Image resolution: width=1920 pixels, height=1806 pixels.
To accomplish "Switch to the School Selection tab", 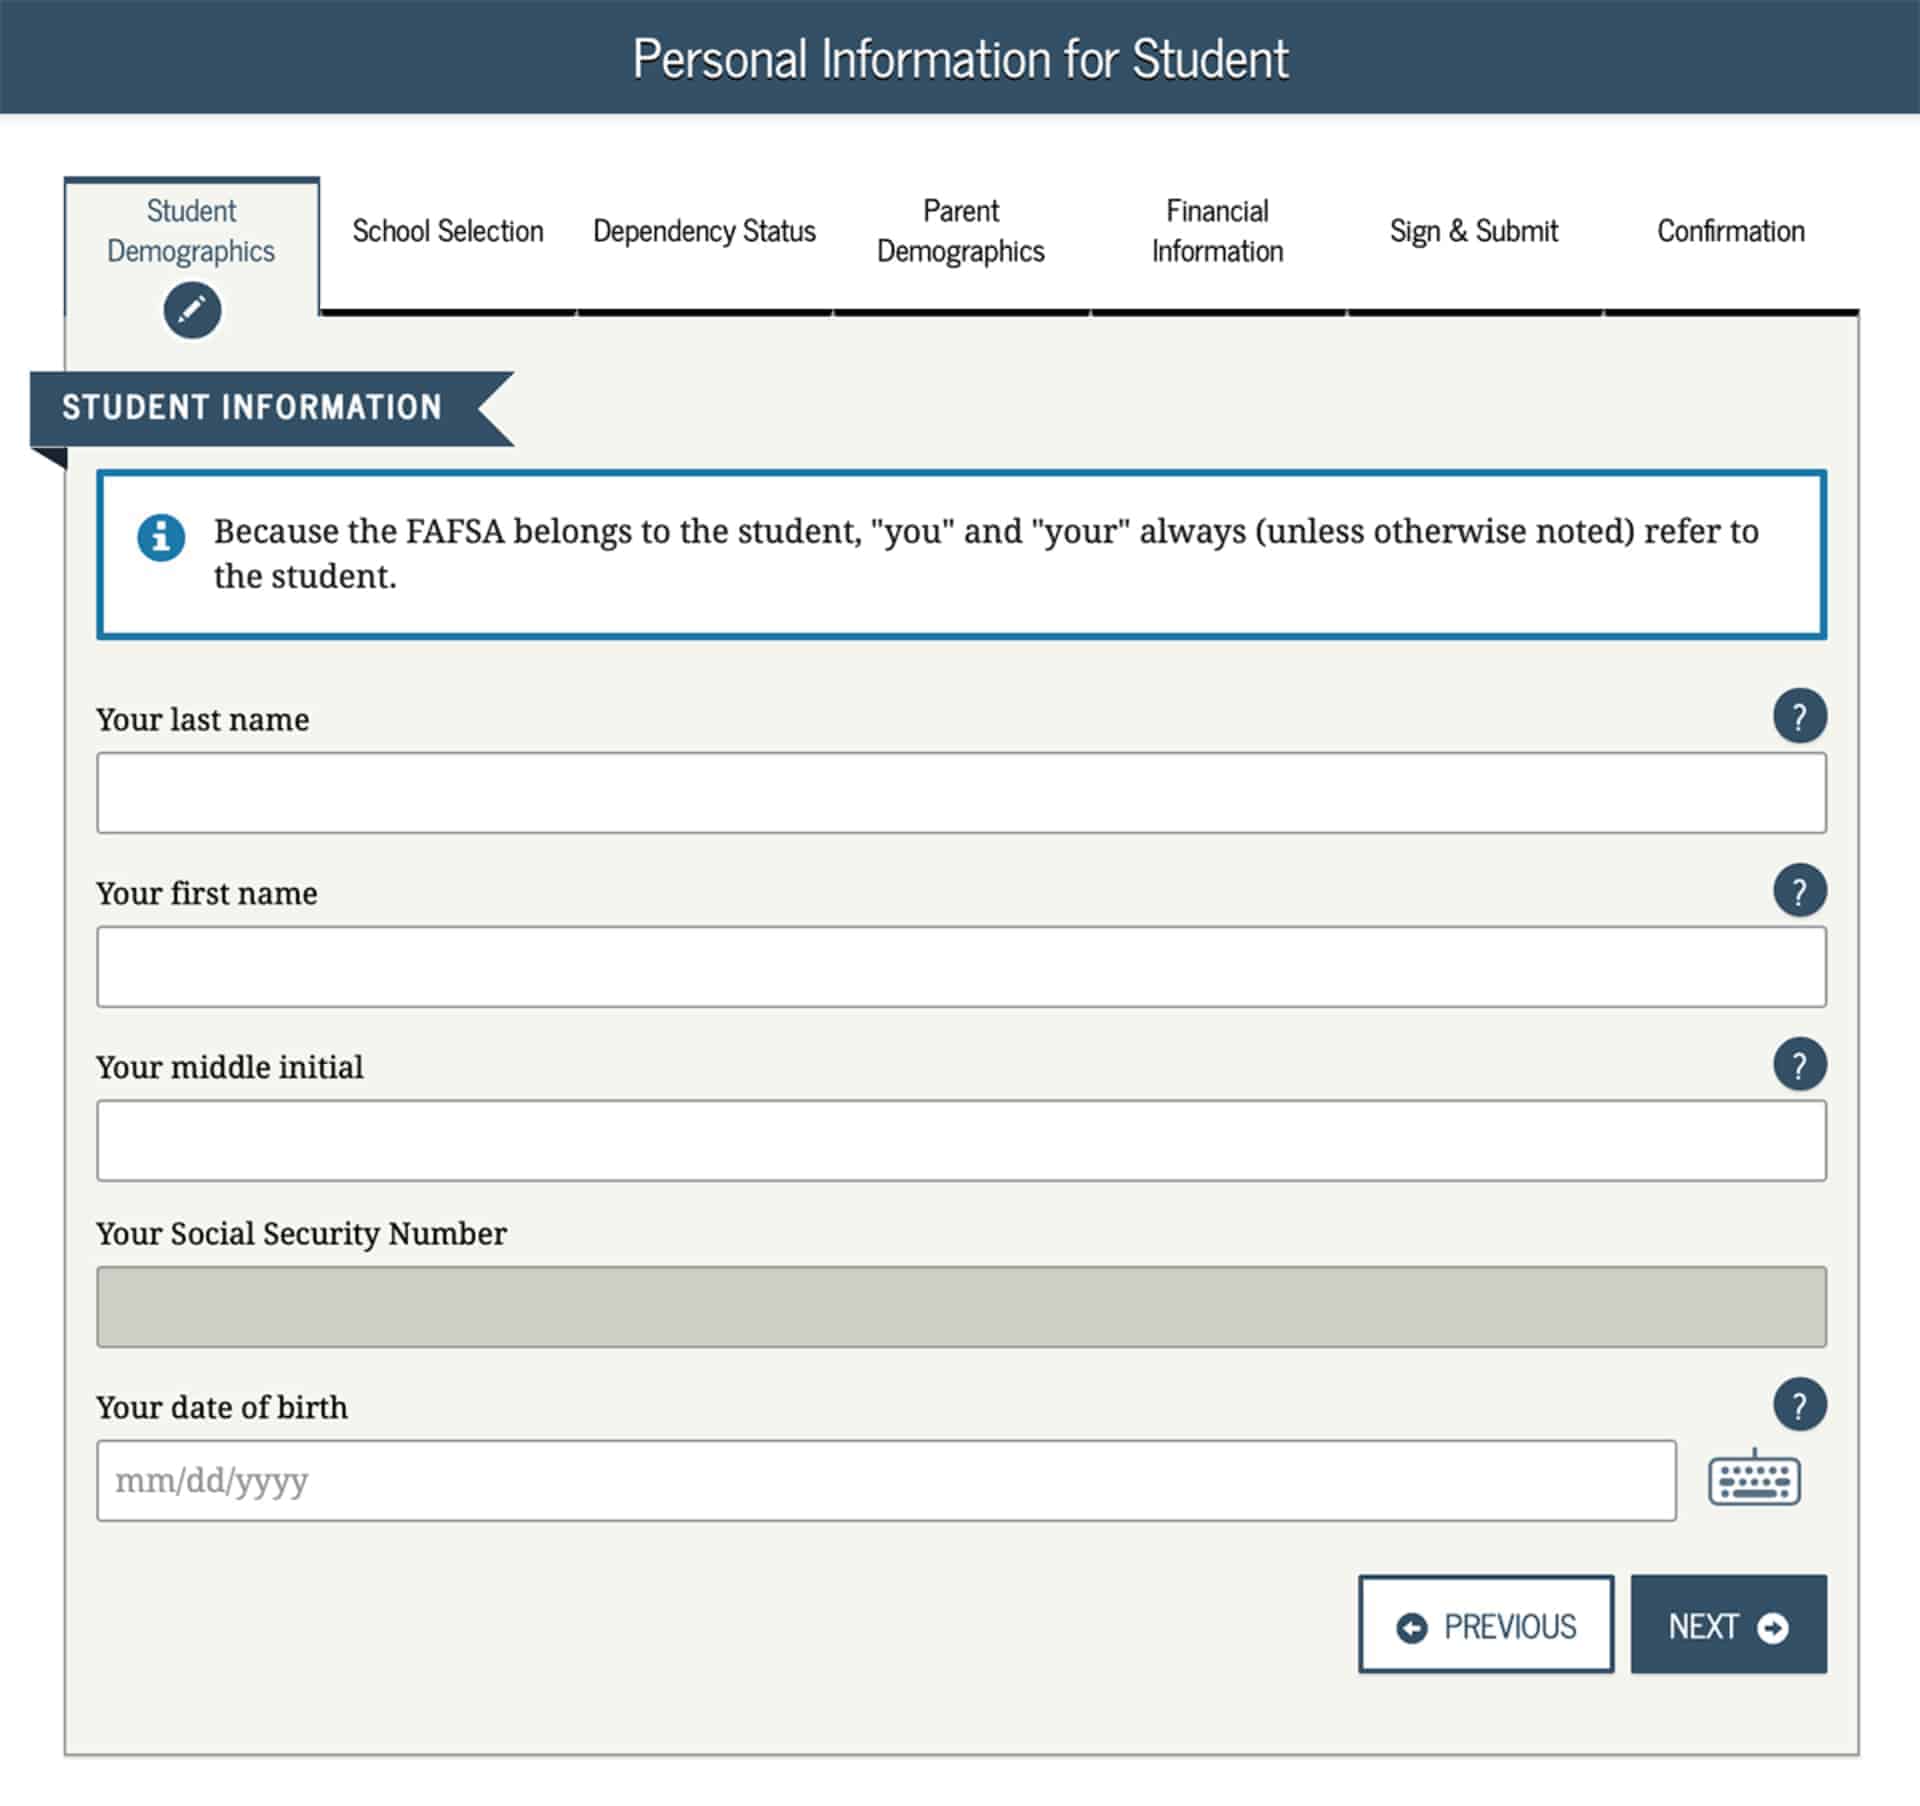I will point(448,231).
